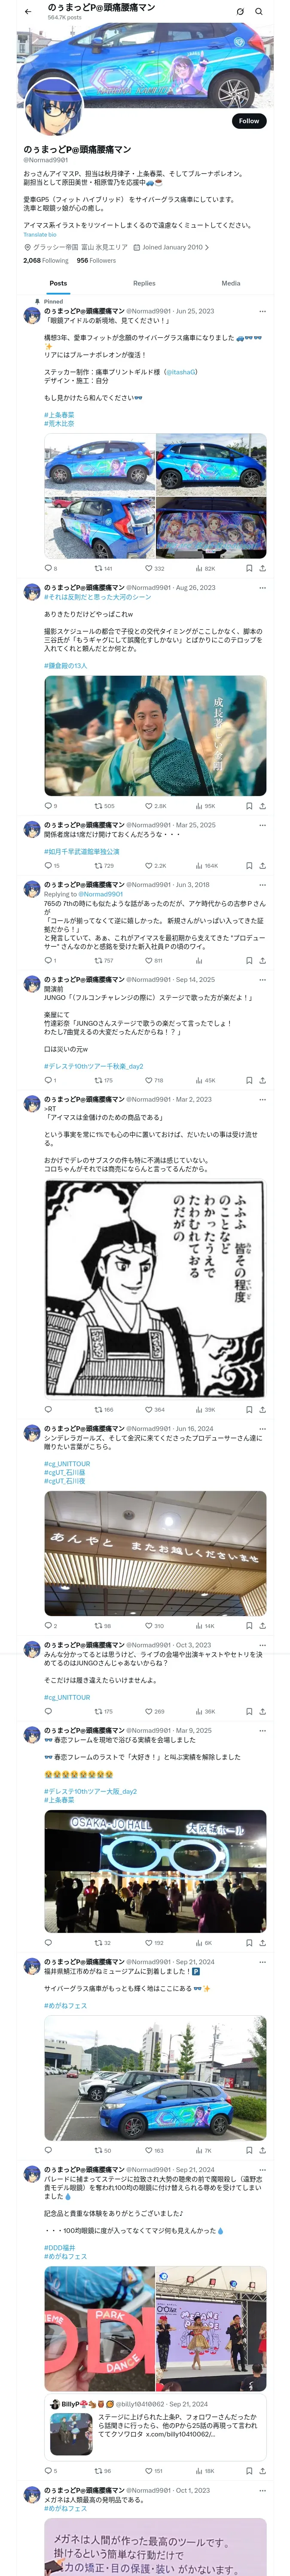Go back using the header arrow
Viewport: 290px width, 2576px height.
pyautogui.click(x=27, y=11)
